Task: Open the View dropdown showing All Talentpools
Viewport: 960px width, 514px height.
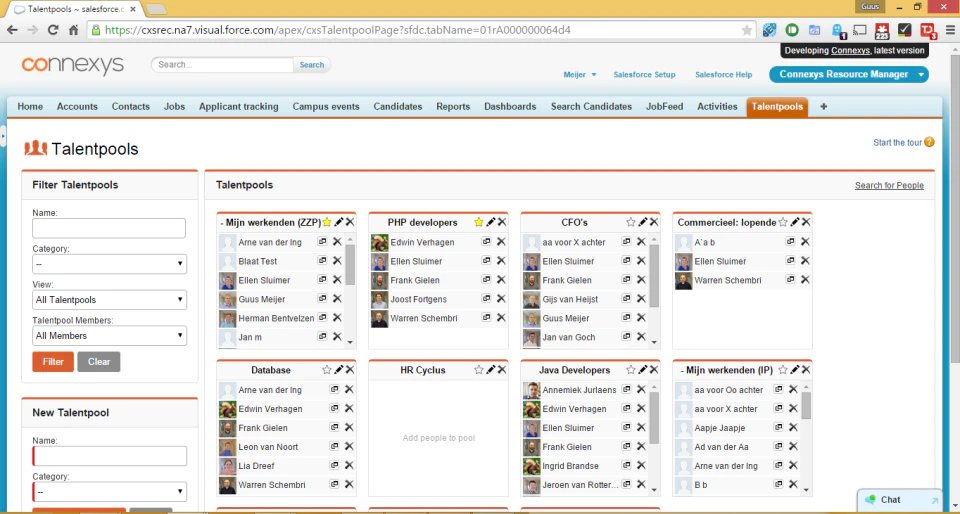Action: coord(109,300)
